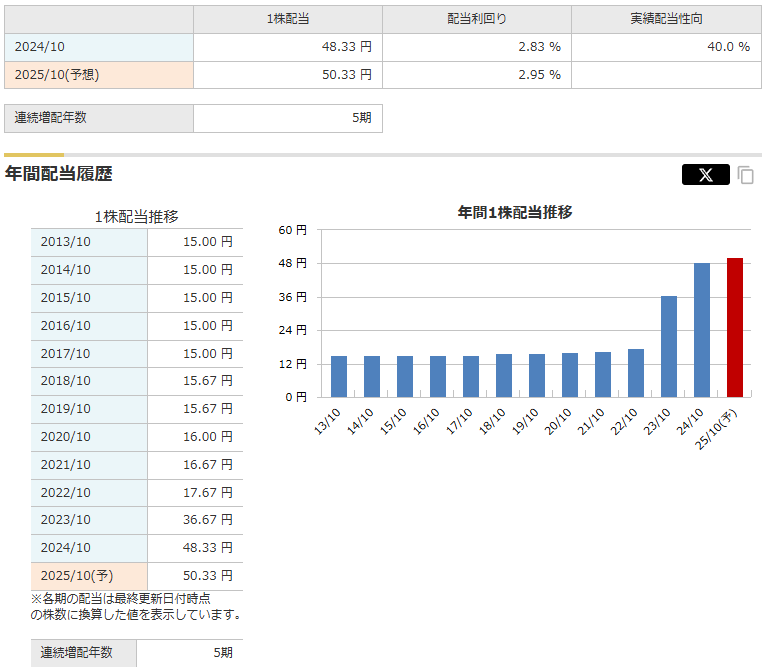Click the 23/10 bar in chart
The width and height of the screenshot is (762, 667).
669,346
